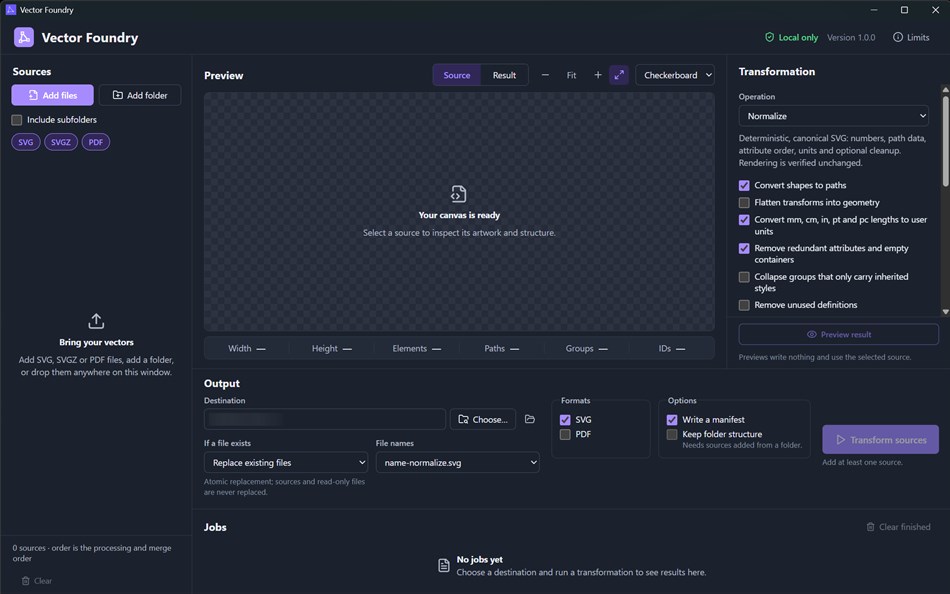Click the upload icon above Bring your vectors
The image size is (950, 594).
[96, 321]
